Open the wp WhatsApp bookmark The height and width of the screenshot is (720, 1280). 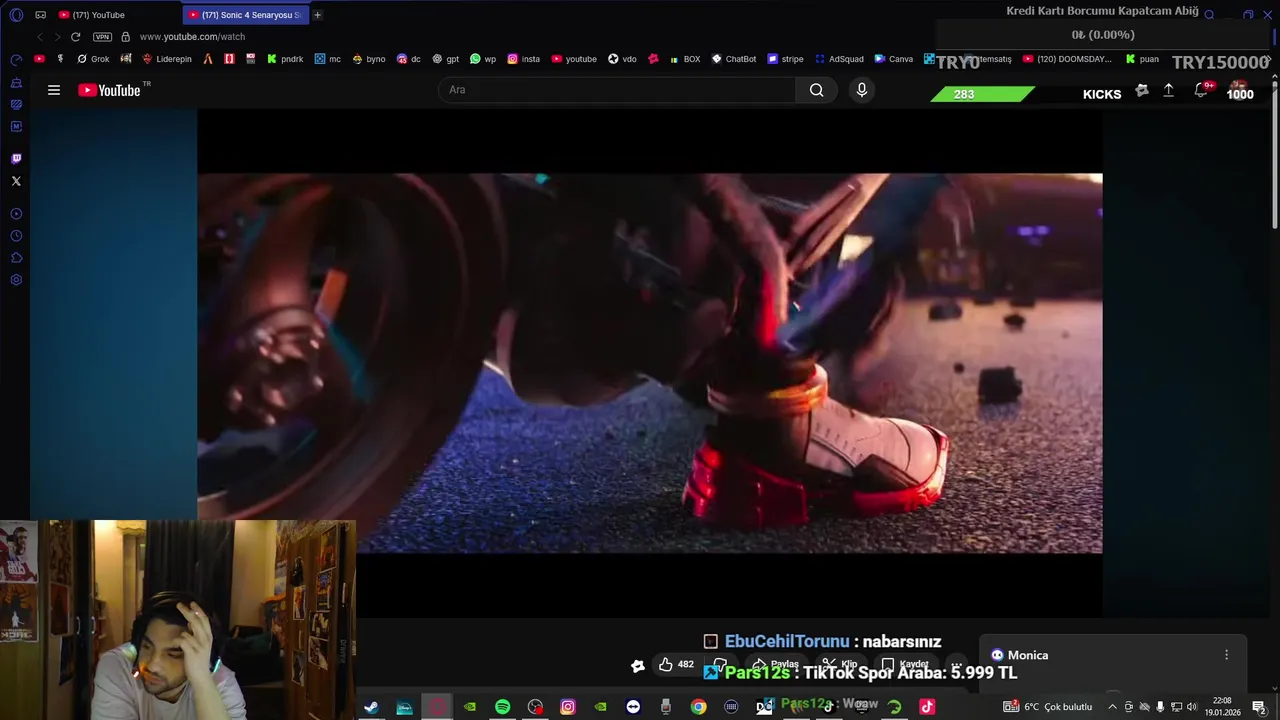click(483, 59)
